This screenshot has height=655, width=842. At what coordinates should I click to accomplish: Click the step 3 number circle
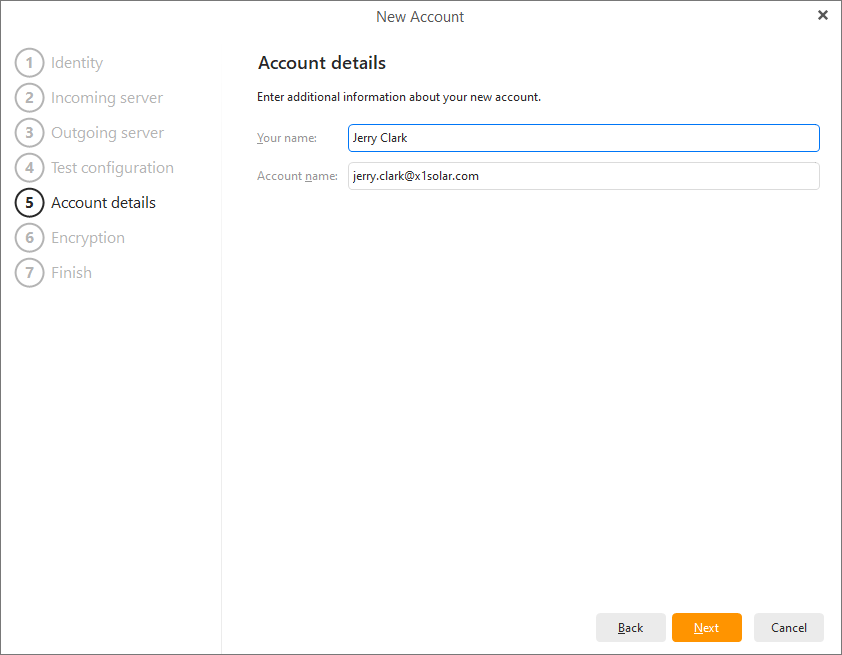point(30,133)
